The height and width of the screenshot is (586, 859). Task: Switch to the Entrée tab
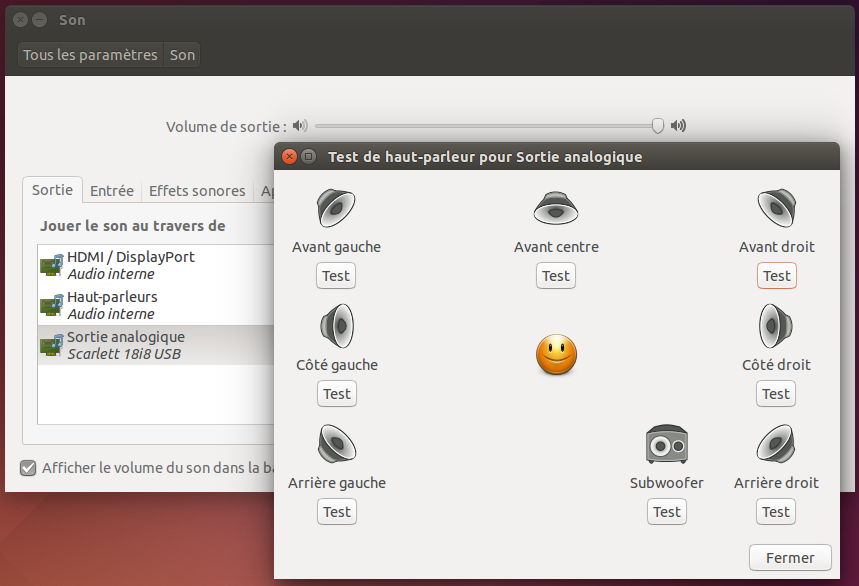click(112, 191)
